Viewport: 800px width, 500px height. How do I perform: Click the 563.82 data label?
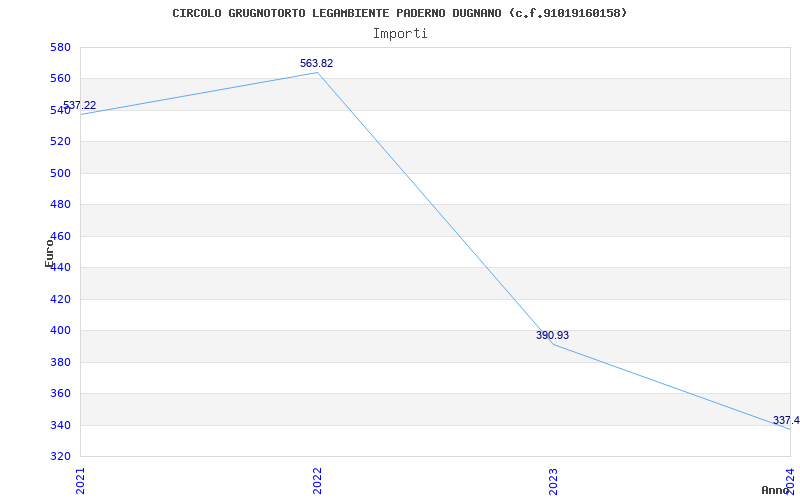click(x=316, y=63)
